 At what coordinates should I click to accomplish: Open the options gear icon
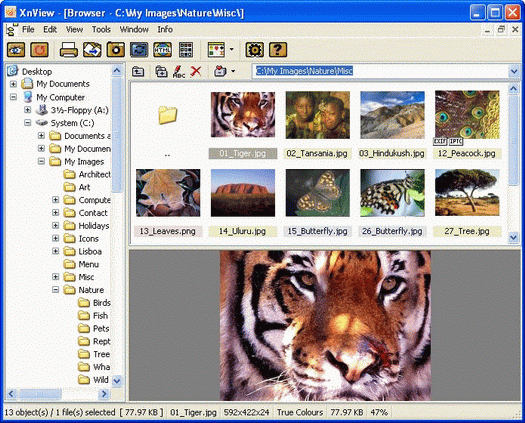(254, 50)
